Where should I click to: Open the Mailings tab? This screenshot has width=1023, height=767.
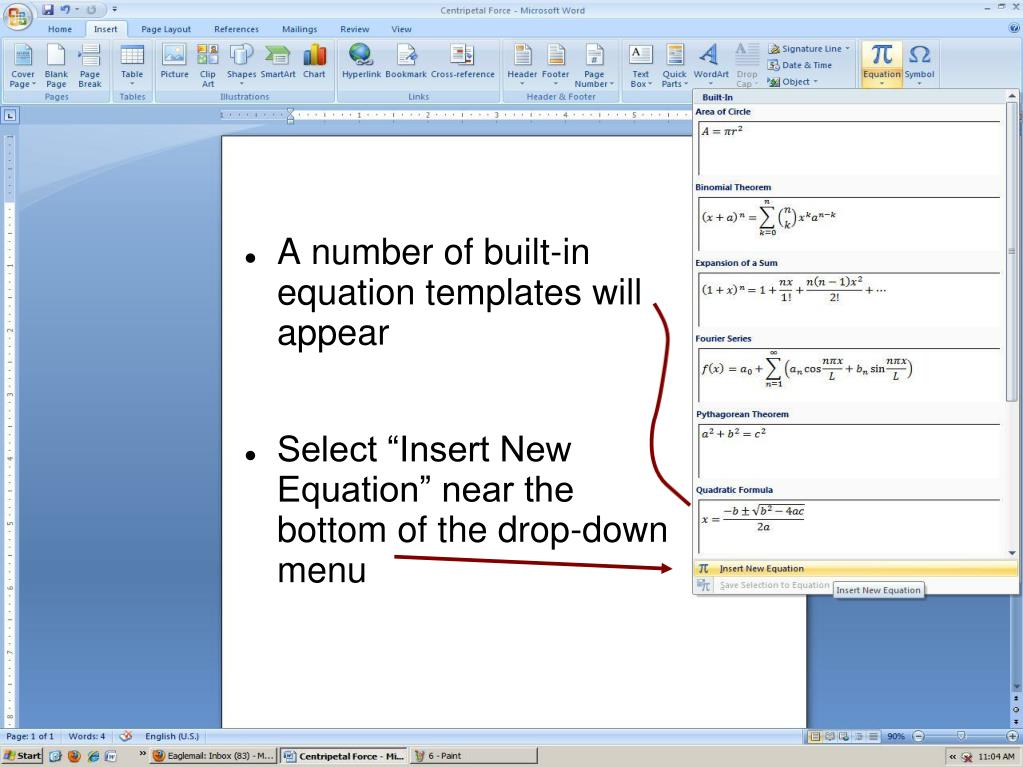point(299,29)
